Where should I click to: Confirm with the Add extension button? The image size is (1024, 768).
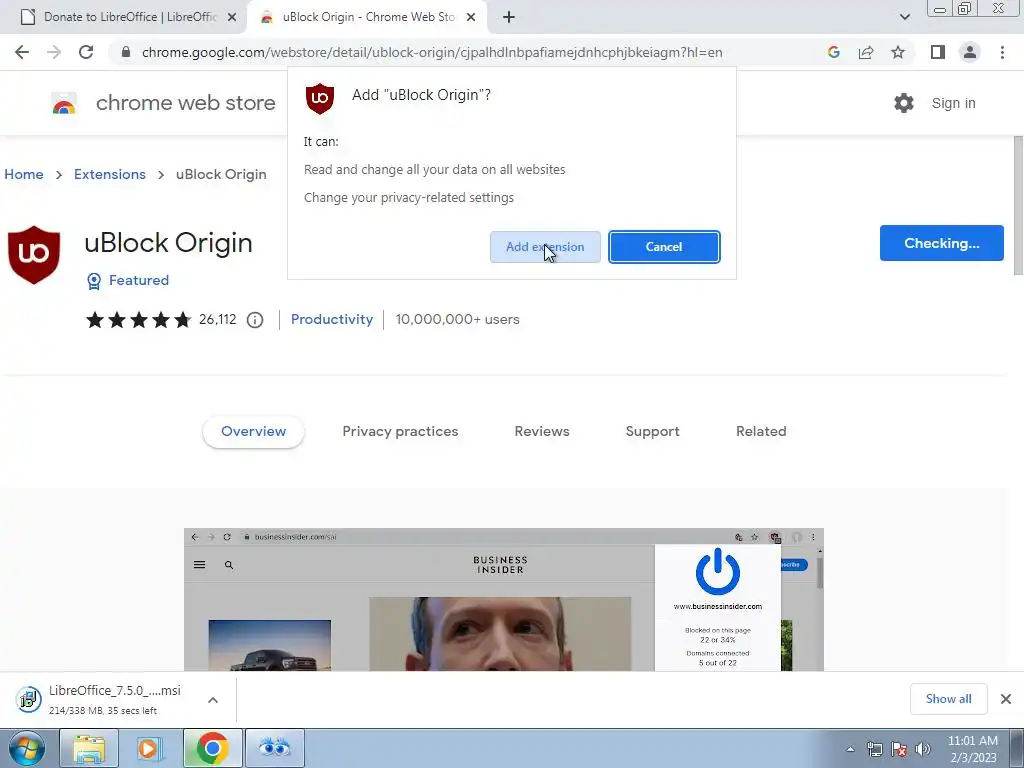click(x=545, y=247)
